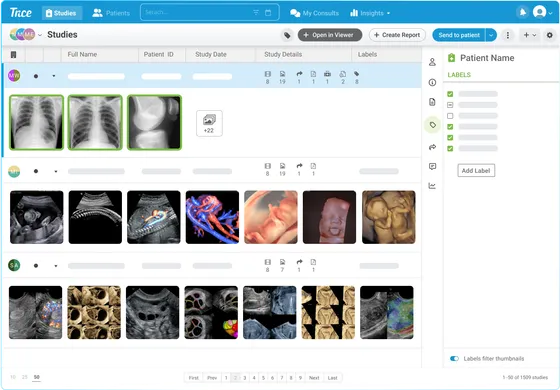Sort by the Full Name column

tap(82, 54)
